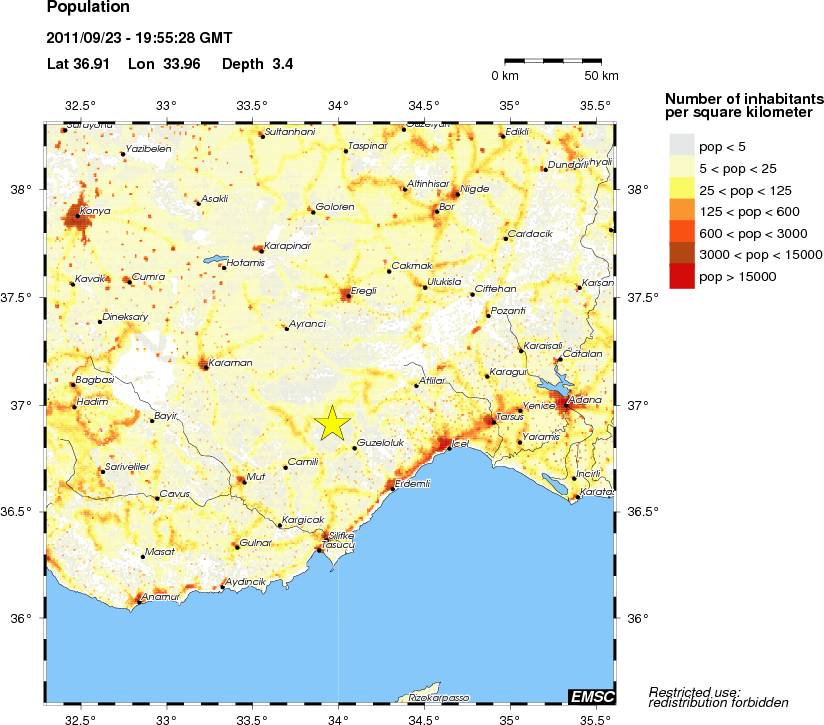Click the yellow epicenter star

click(333, 424)
